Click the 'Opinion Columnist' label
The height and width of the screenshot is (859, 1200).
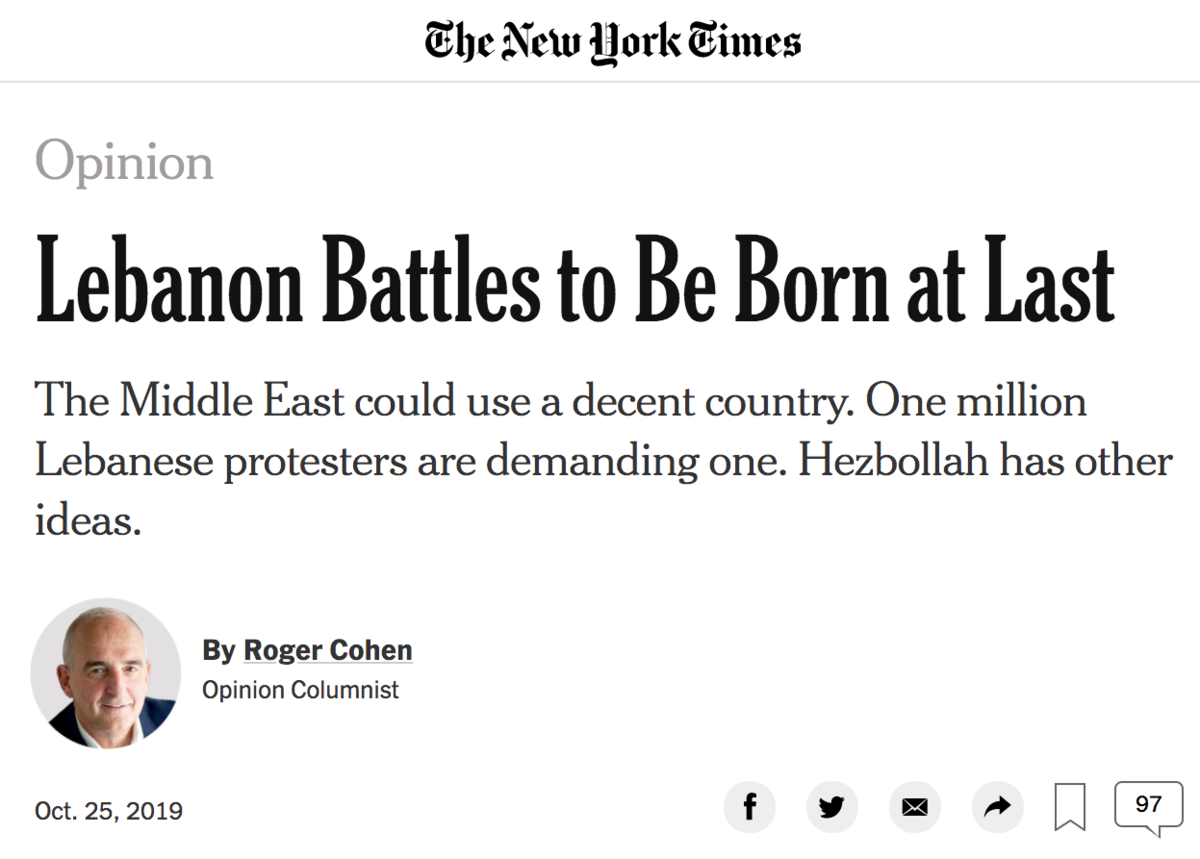pos(300,690)
